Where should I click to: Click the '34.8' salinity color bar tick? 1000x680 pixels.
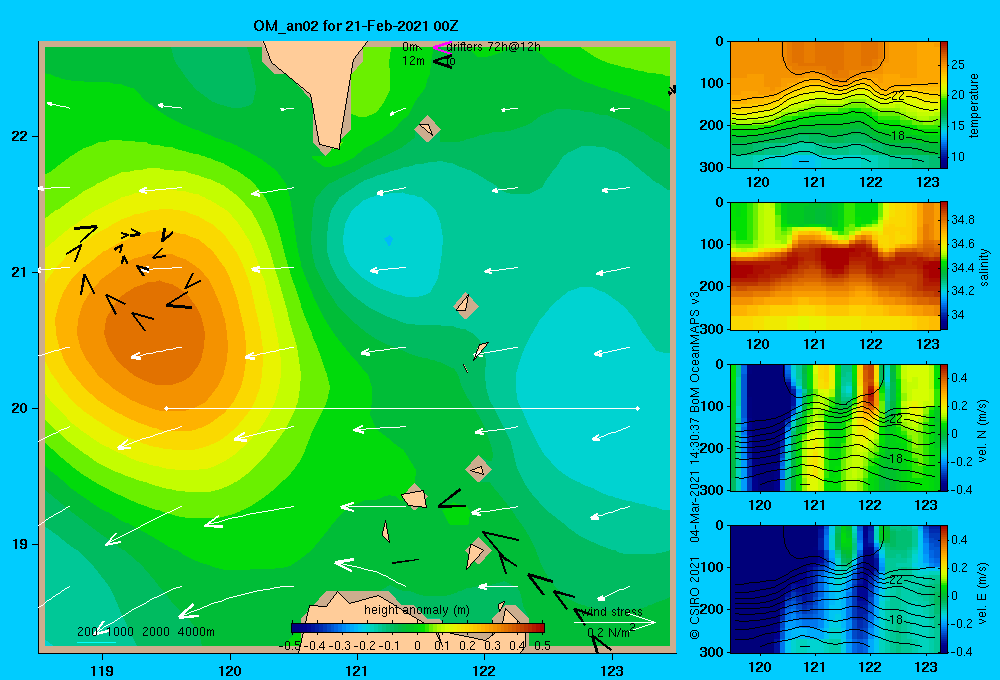(x=962, y=219)
